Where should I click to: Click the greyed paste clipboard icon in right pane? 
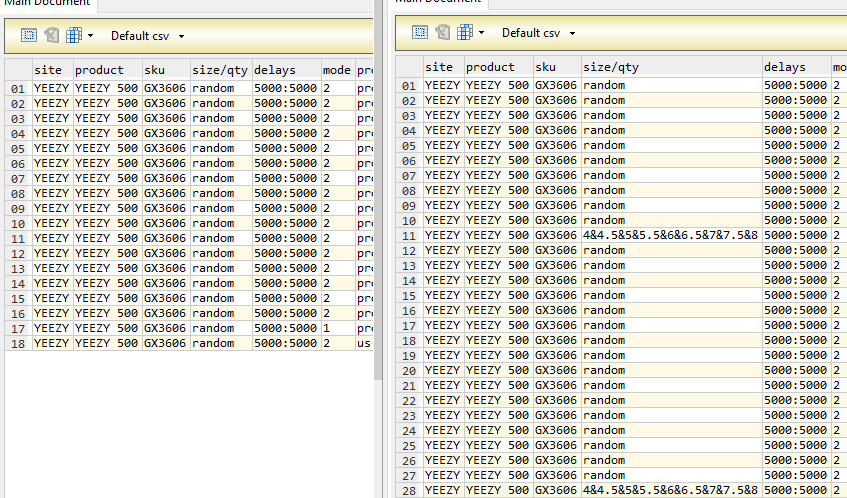pos(443,32)
